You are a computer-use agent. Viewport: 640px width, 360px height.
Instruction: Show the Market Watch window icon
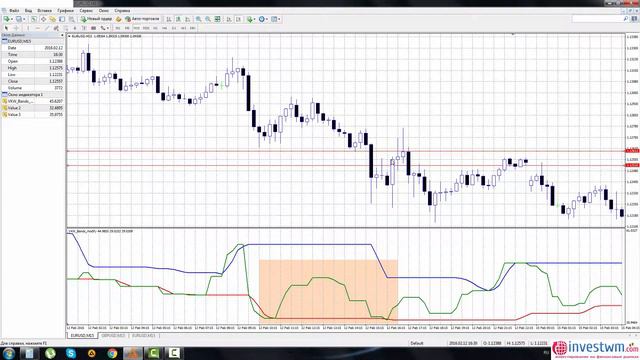point(34,19)
